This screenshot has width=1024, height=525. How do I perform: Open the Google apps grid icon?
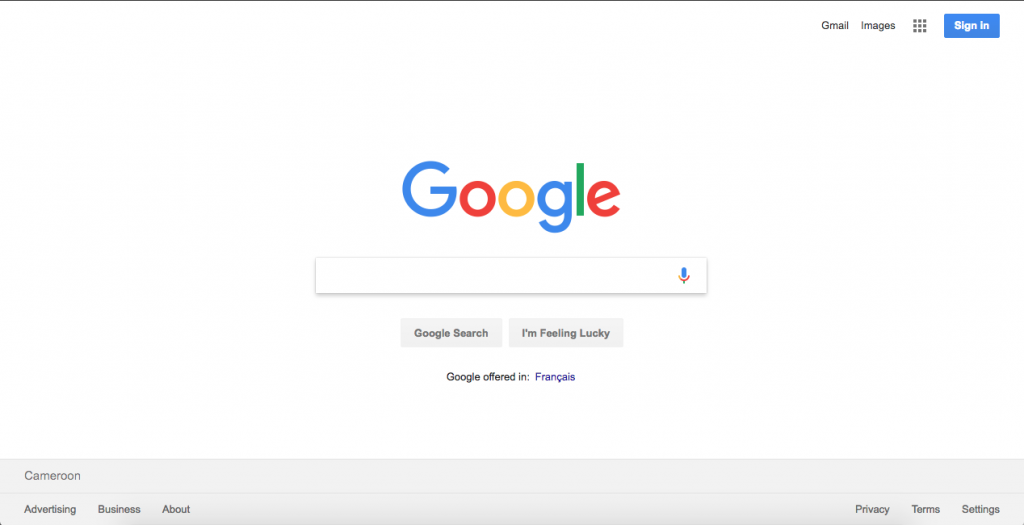point(920,26)
